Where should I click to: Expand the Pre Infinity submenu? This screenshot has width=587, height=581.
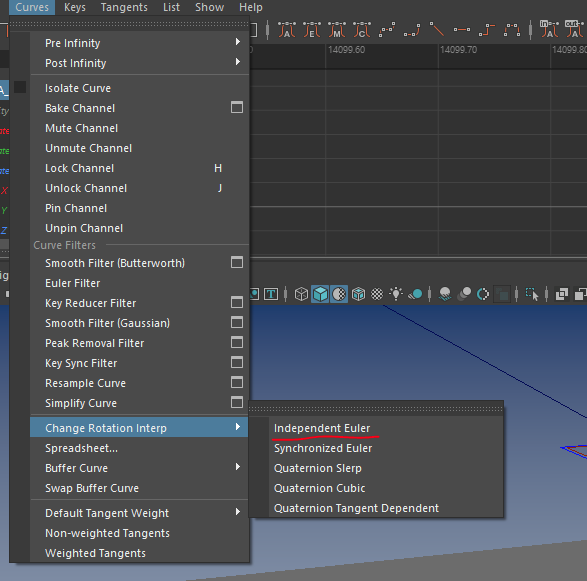pyautogui.click(x=139, y=43)
